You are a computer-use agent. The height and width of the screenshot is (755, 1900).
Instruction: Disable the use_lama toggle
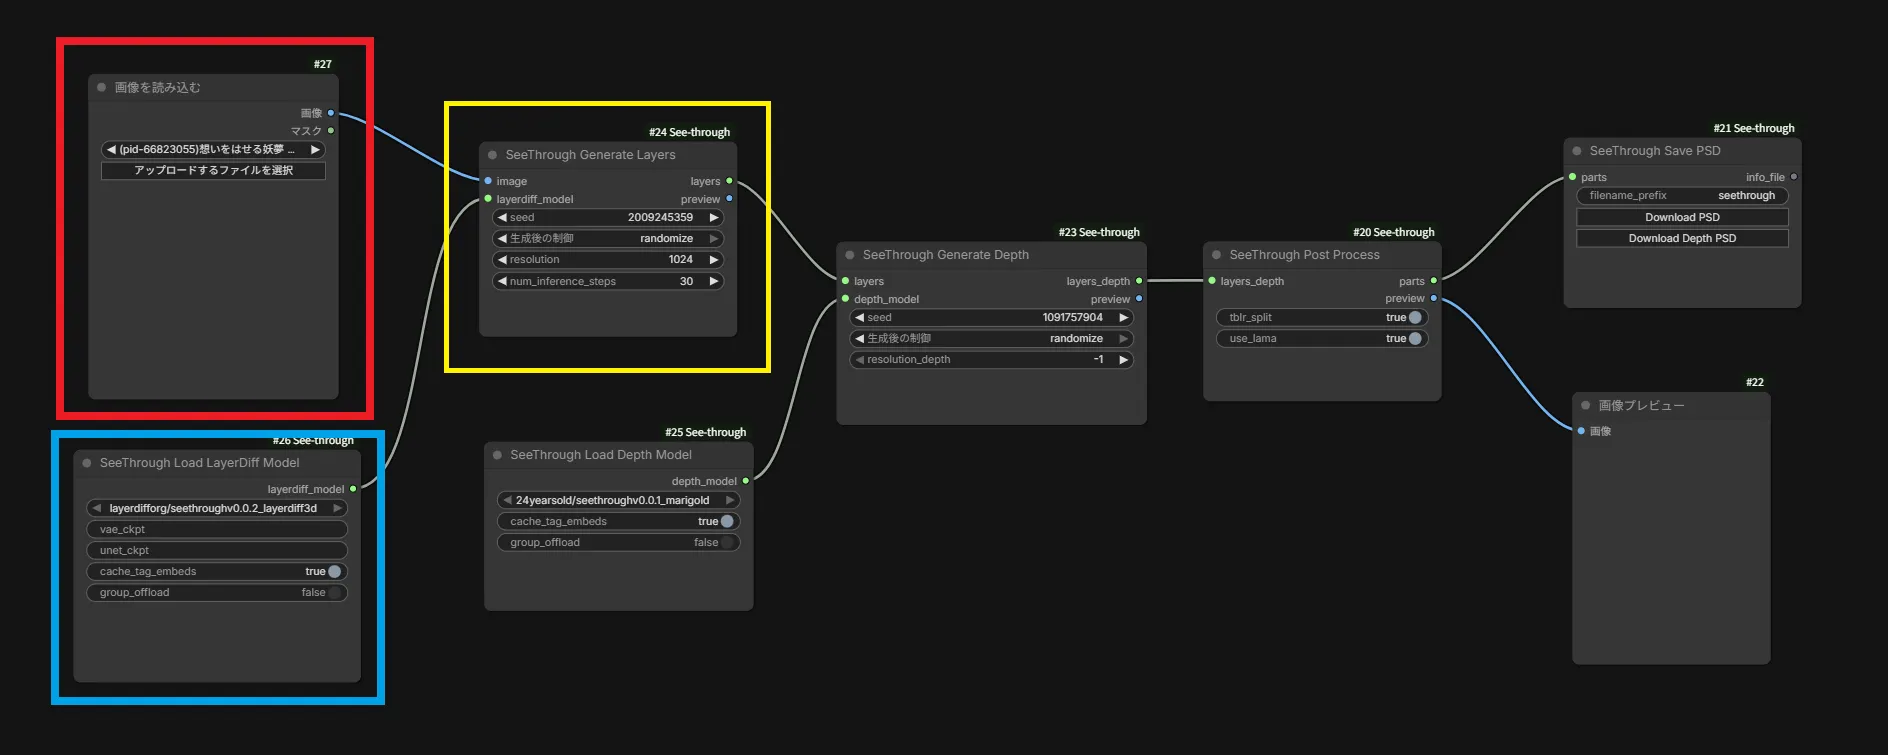pos(1414,338)
